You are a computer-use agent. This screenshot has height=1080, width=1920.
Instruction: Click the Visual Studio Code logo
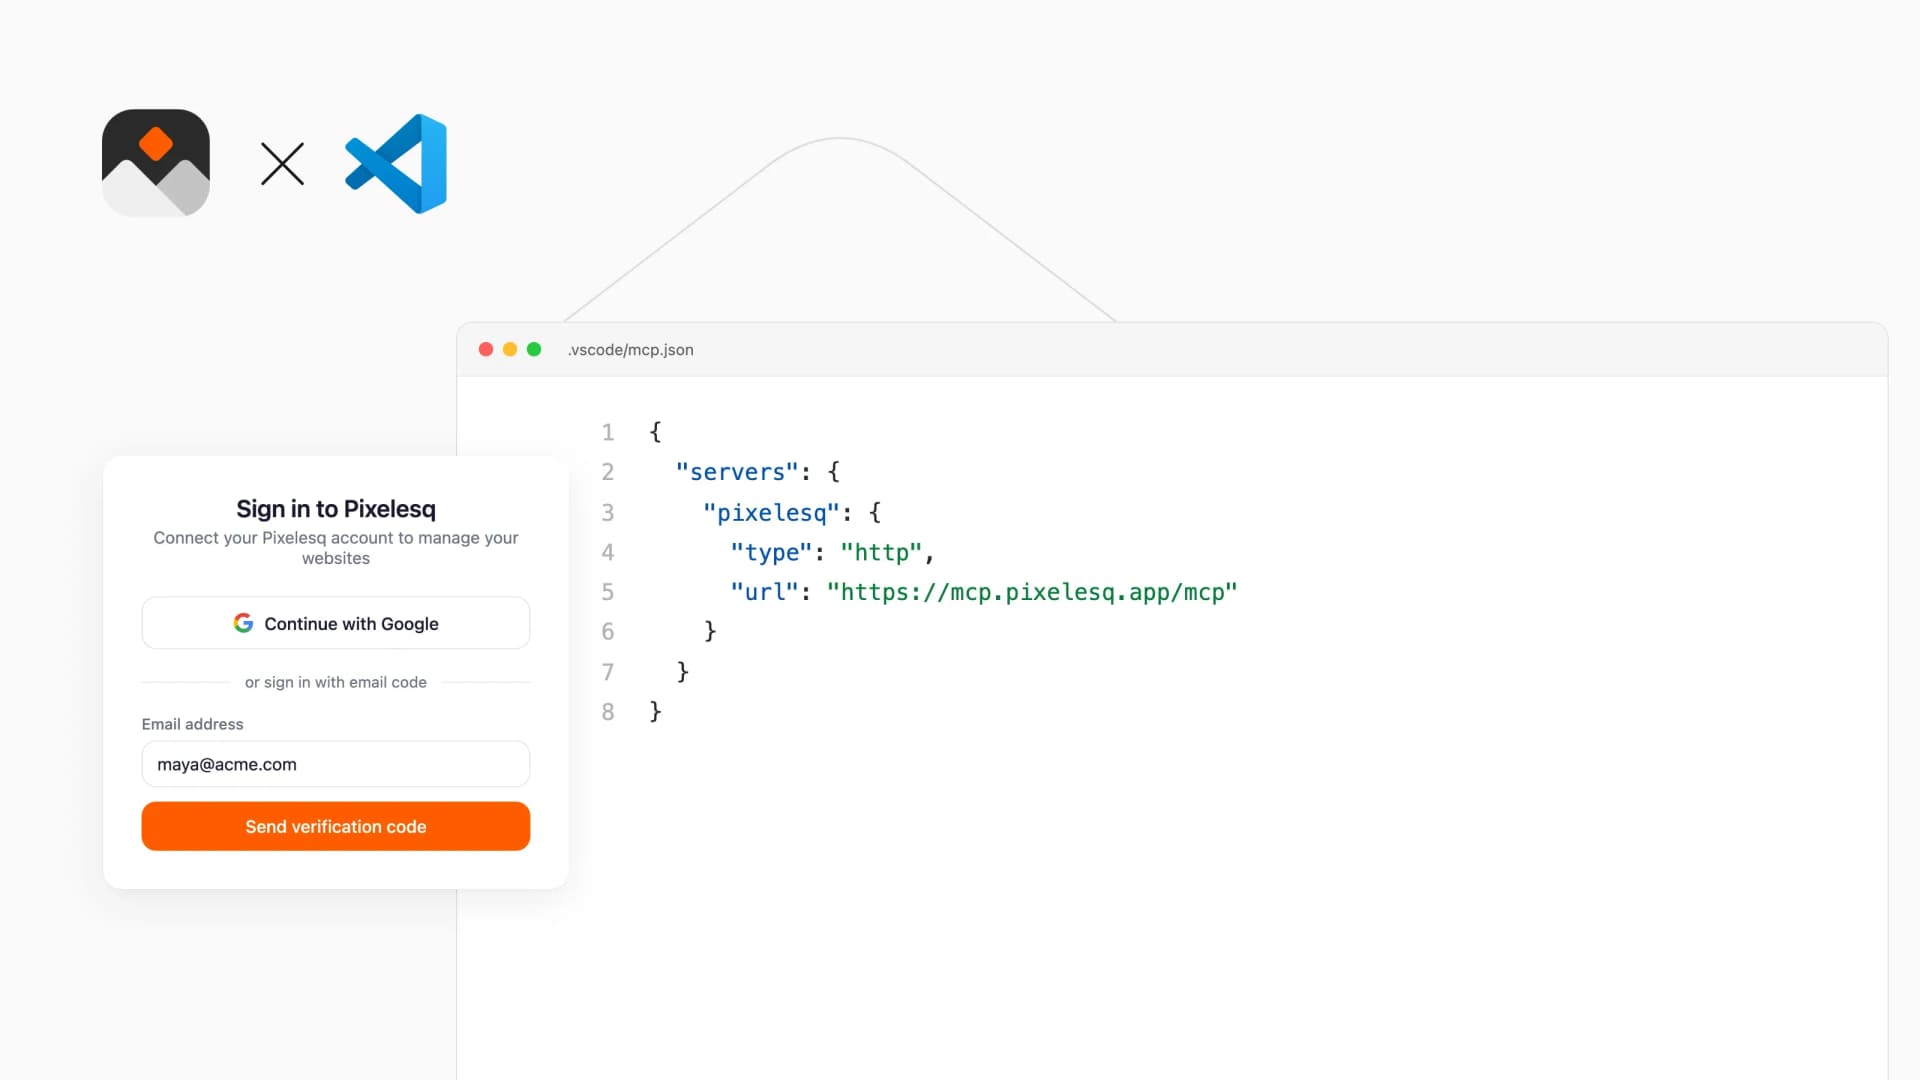[x=396, y=163]
